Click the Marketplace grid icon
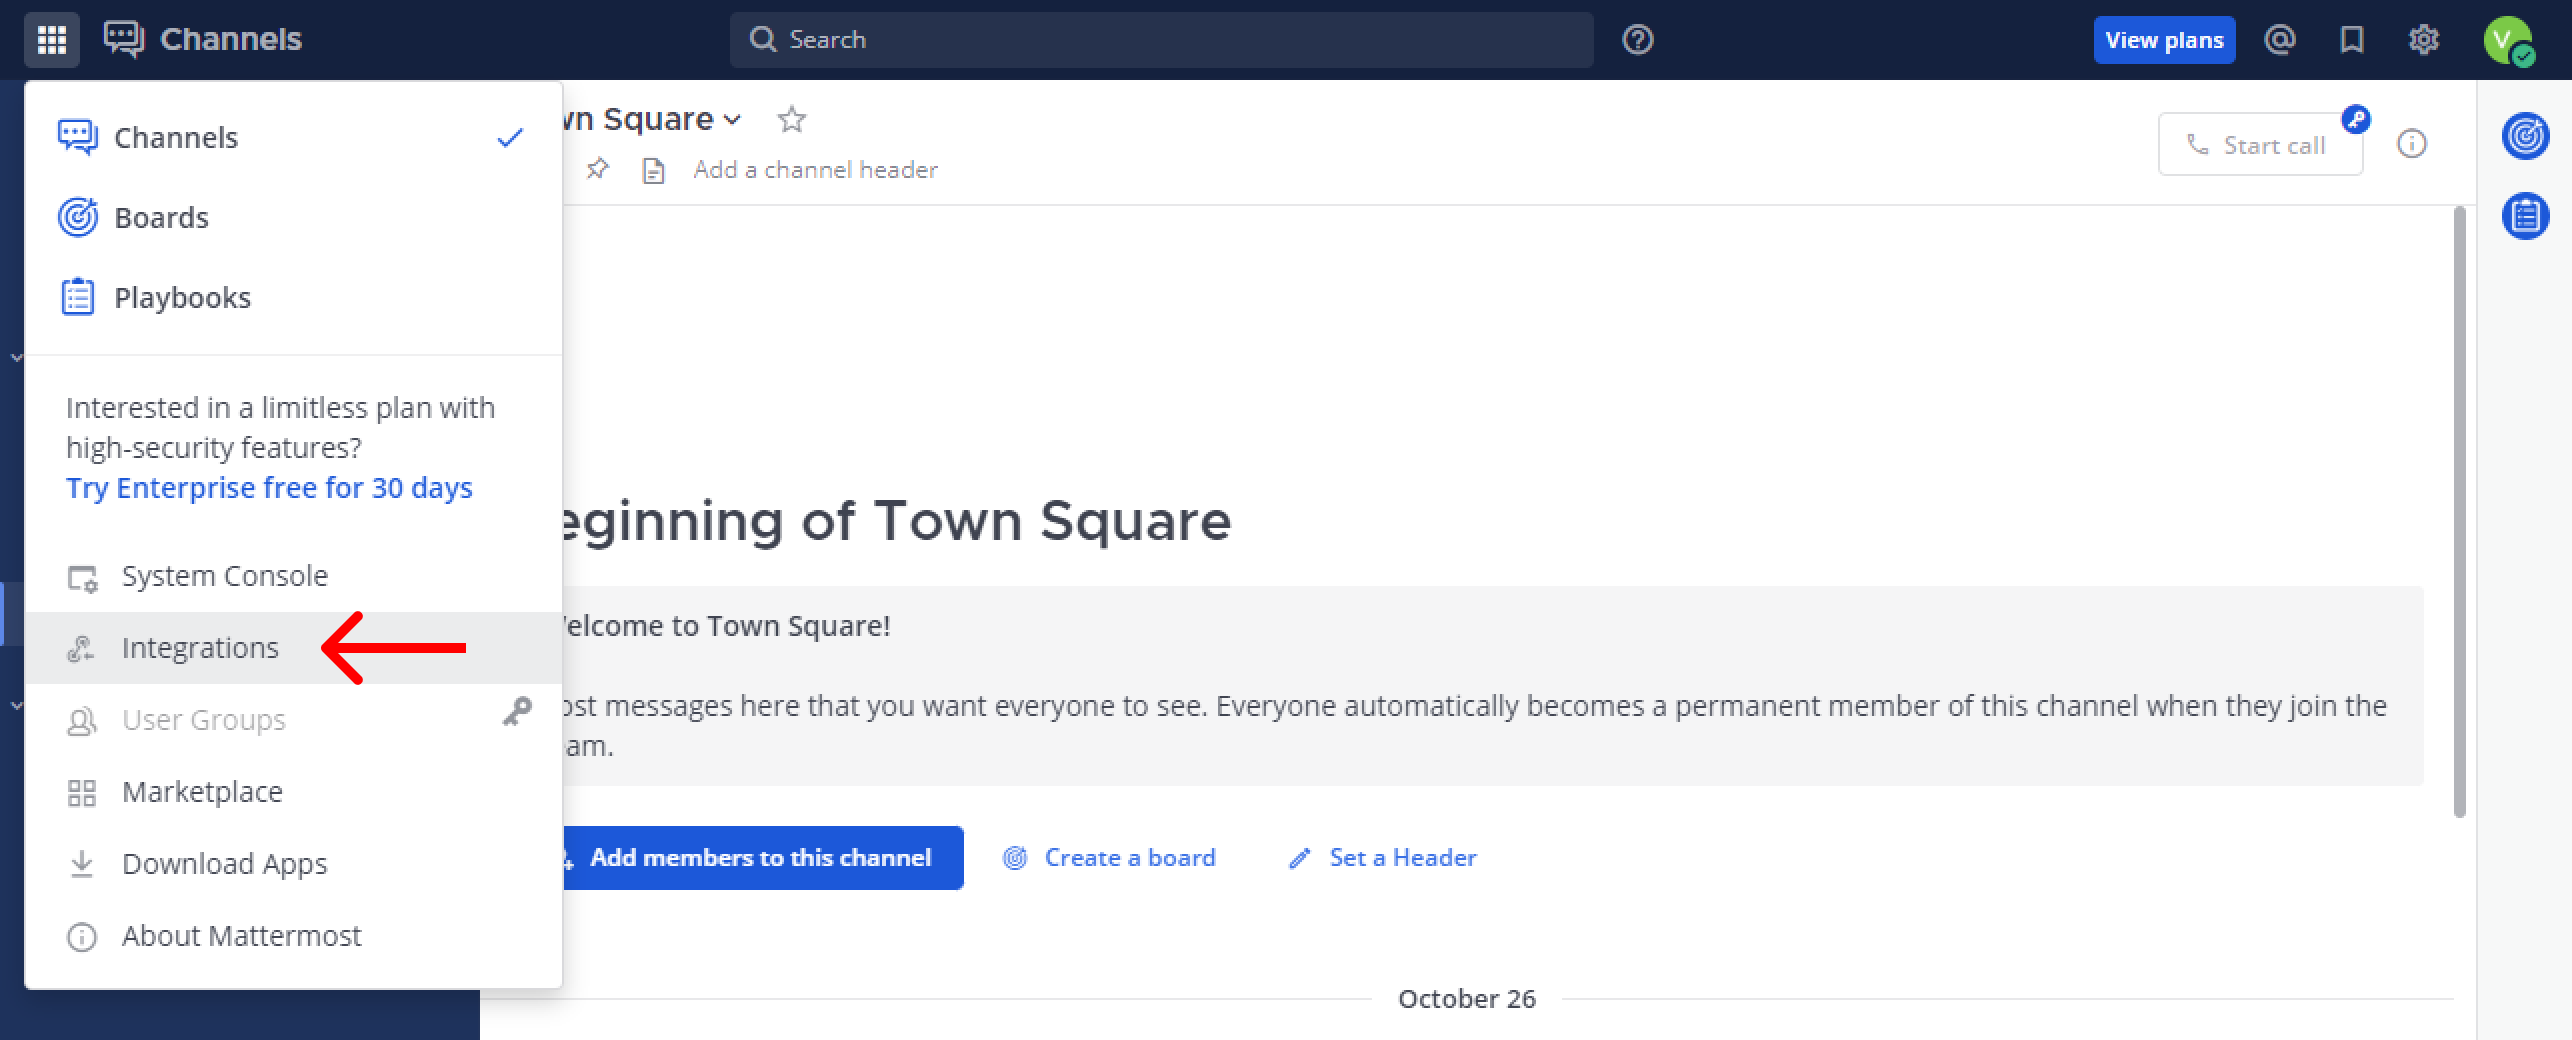The width and height of the screenshot is (2572, 1040). pos(81,793)
